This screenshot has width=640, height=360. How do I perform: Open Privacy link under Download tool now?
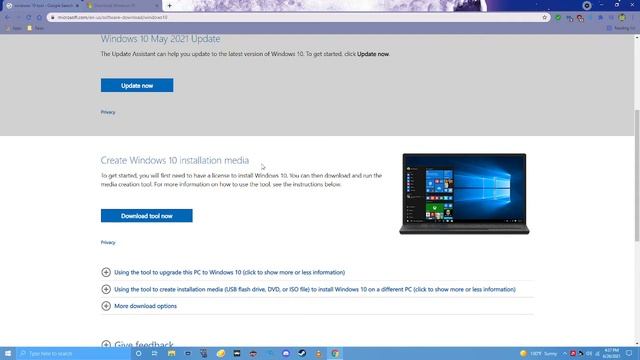(x=108, y=242)
